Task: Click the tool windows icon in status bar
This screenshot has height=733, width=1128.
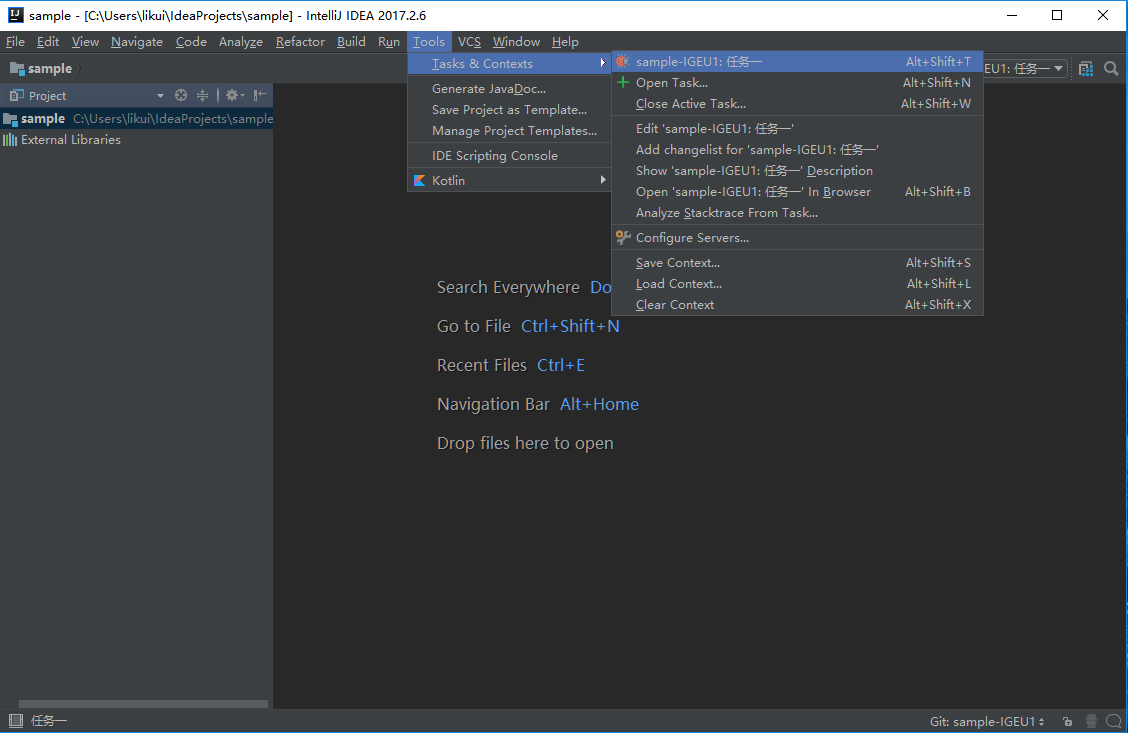Action: point(16,720)
